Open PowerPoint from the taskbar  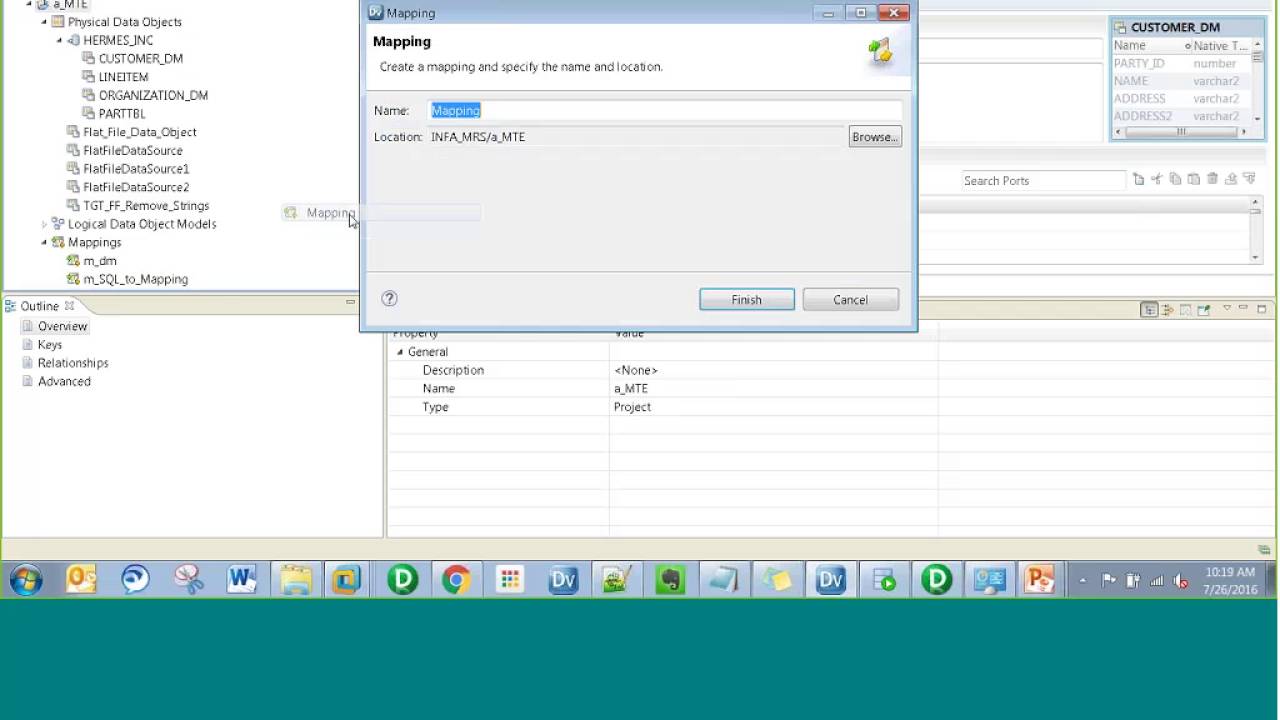1039,580
